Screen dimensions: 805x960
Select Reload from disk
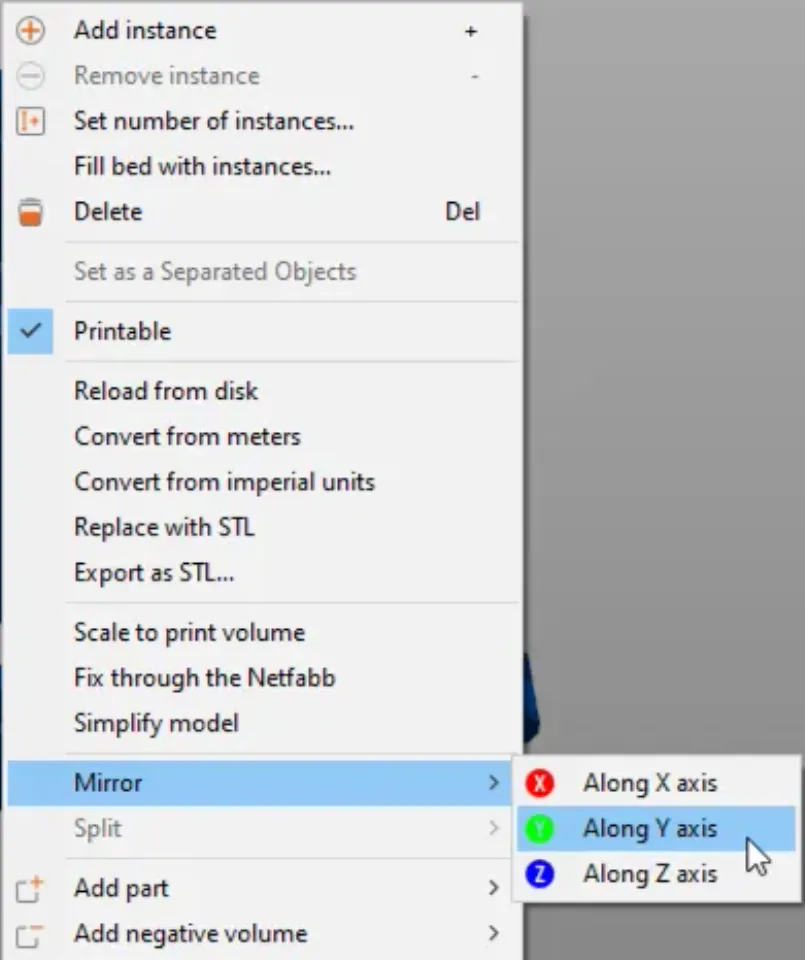tap(166, 391)
